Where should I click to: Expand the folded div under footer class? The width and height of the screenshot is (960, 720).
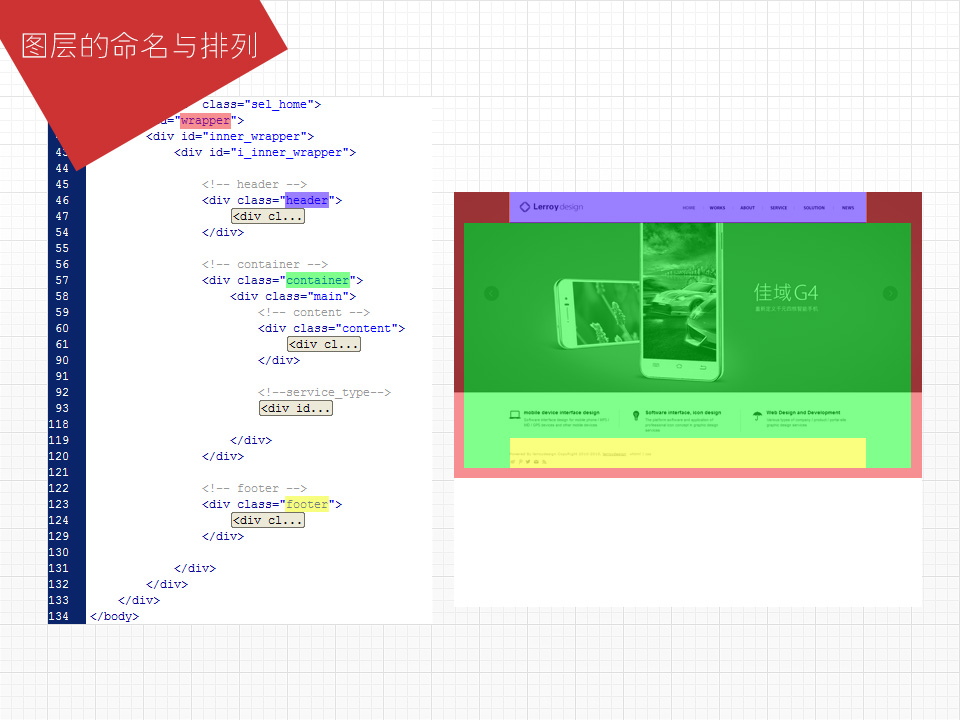tap(268, 520)
